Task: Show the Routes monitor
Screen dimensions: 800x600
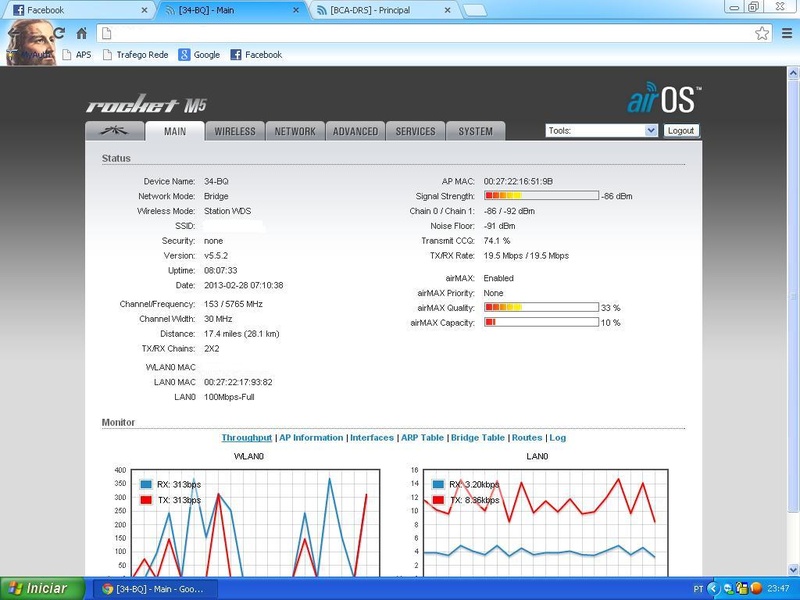Action: [x=527, y=438]
